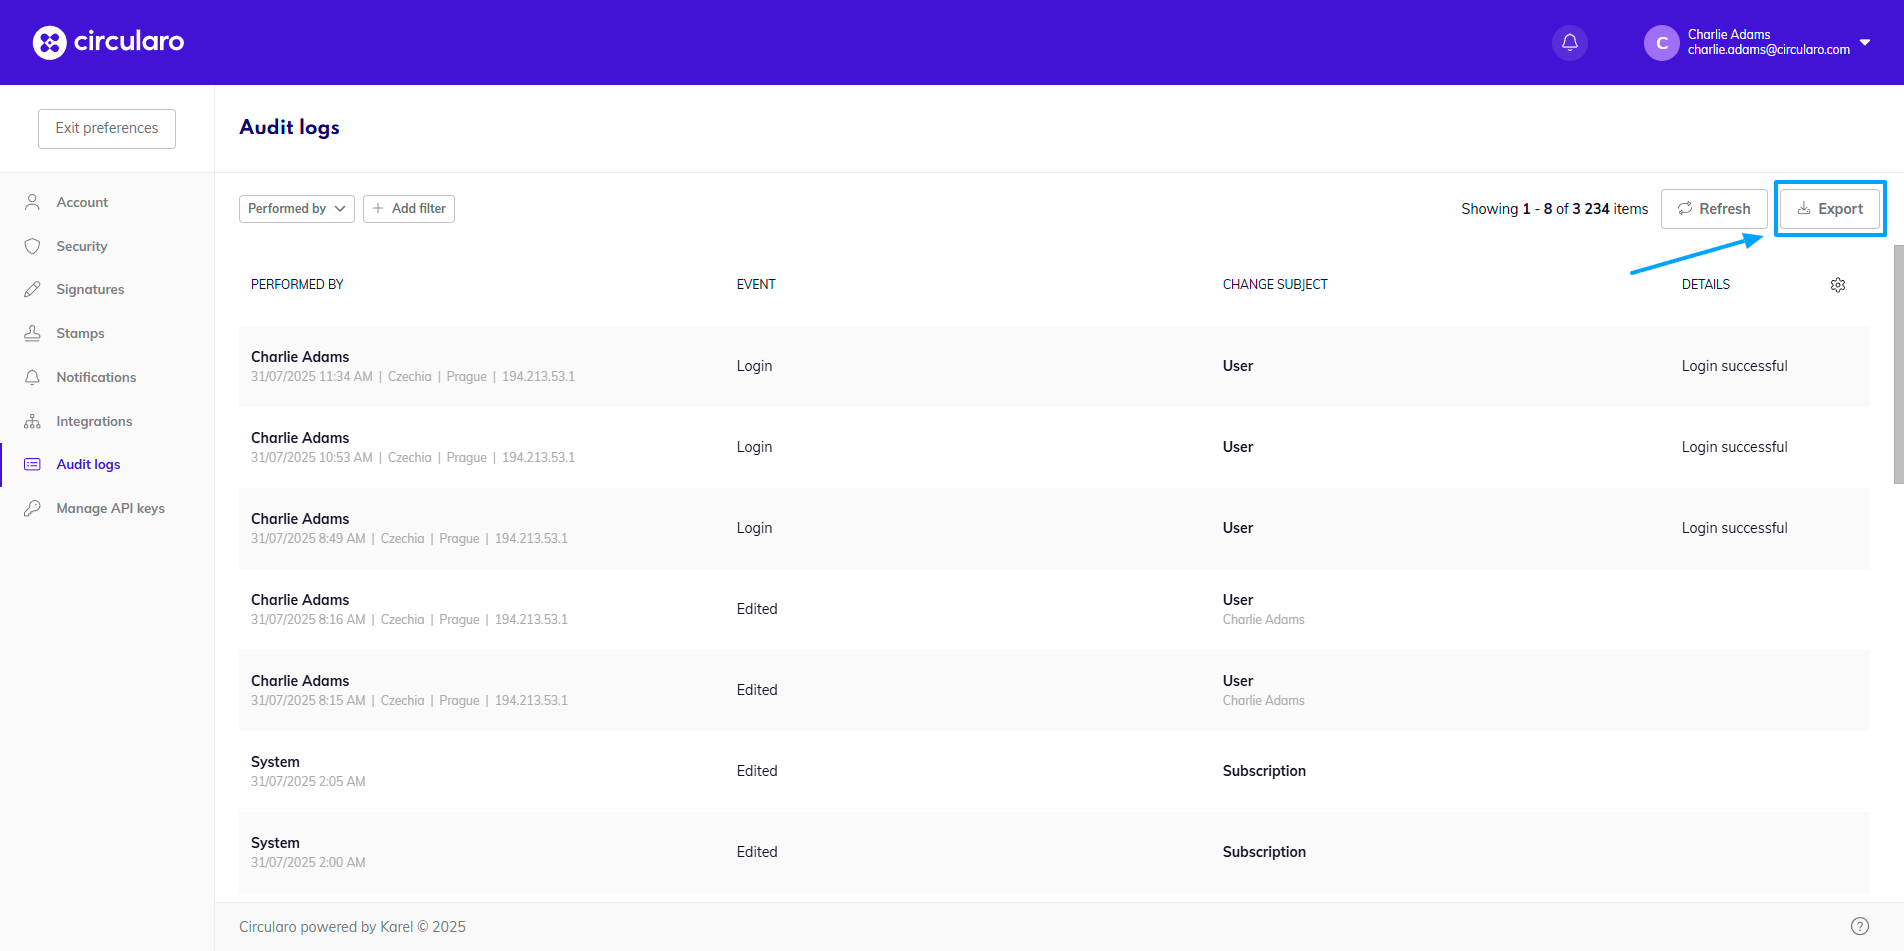The height and width of the screenshot is (951, 1904).
Task: Click the Add filter button
Action: 408,209
